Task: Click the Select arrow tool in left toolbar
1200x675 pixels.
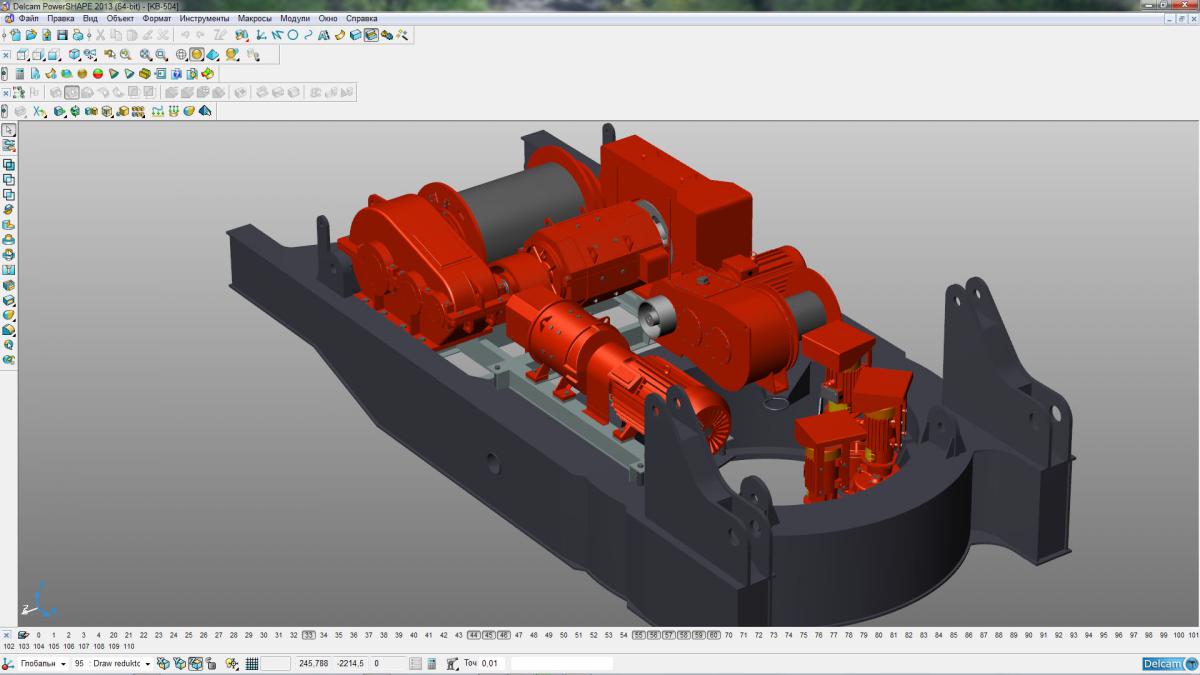Action: [x=9, y=129]
